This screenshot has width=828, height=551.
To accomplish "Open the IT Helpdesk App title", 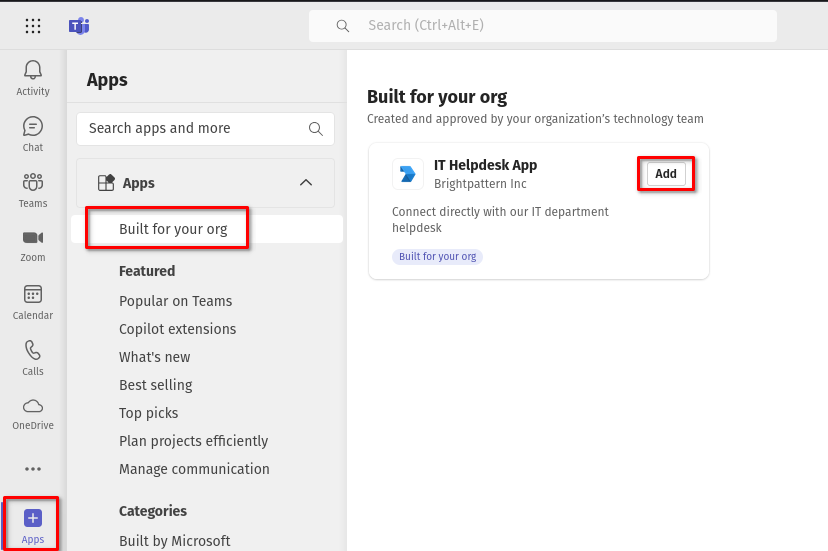I will (x=485, y=165).
